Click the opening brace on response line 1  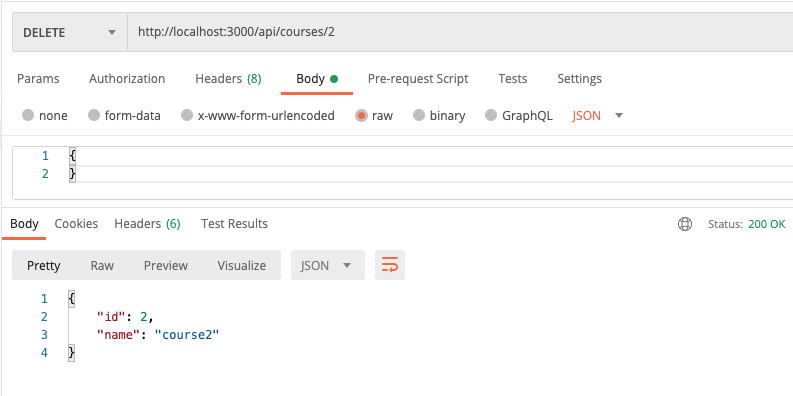tap(71, 299)
